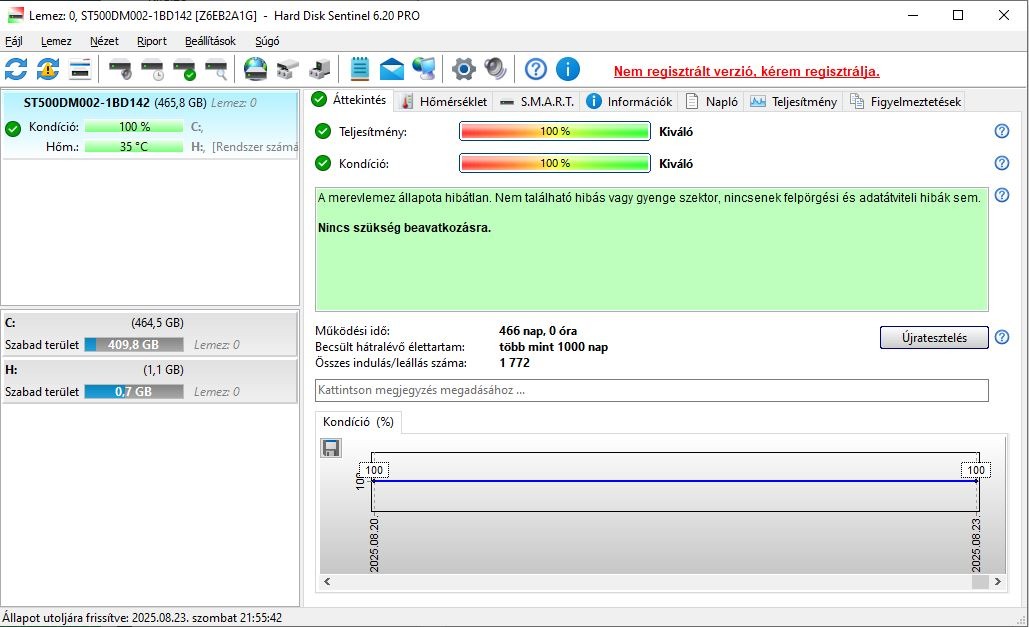
Task: Click the refresh icon with warning triangle
Action: pos(48,69)
